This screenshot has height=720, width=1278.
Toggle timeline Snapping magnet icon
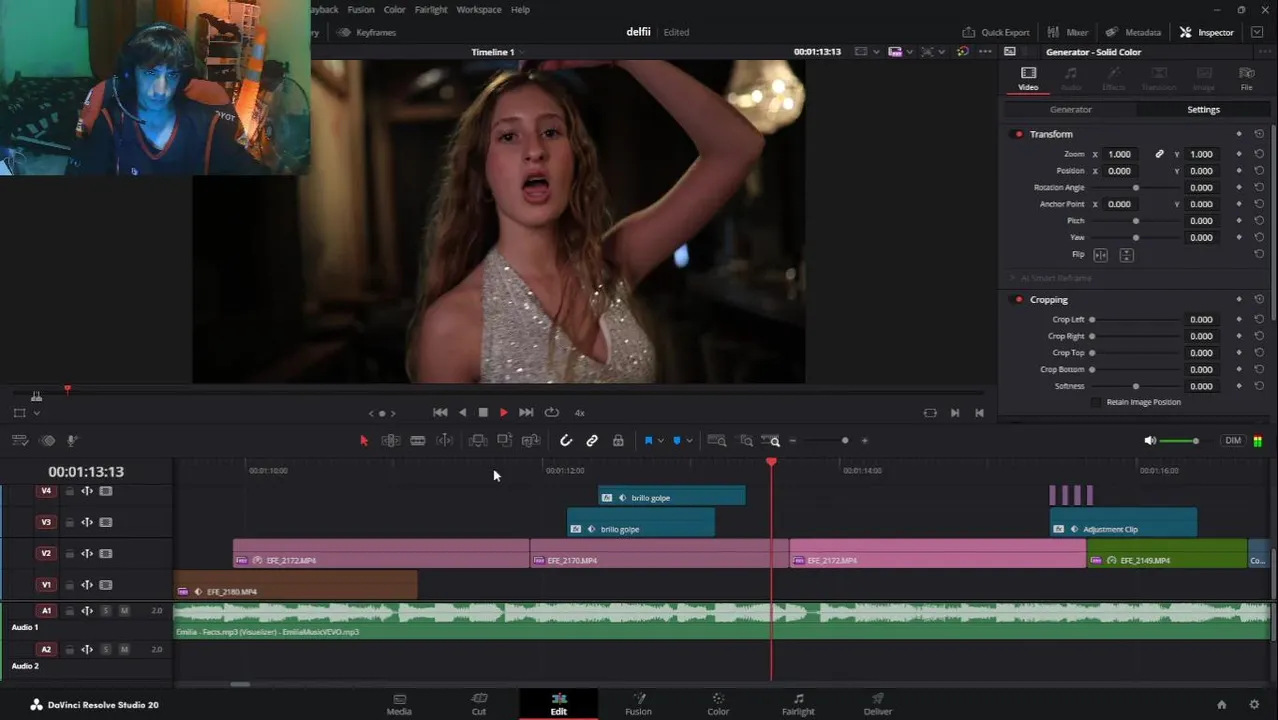566,441
